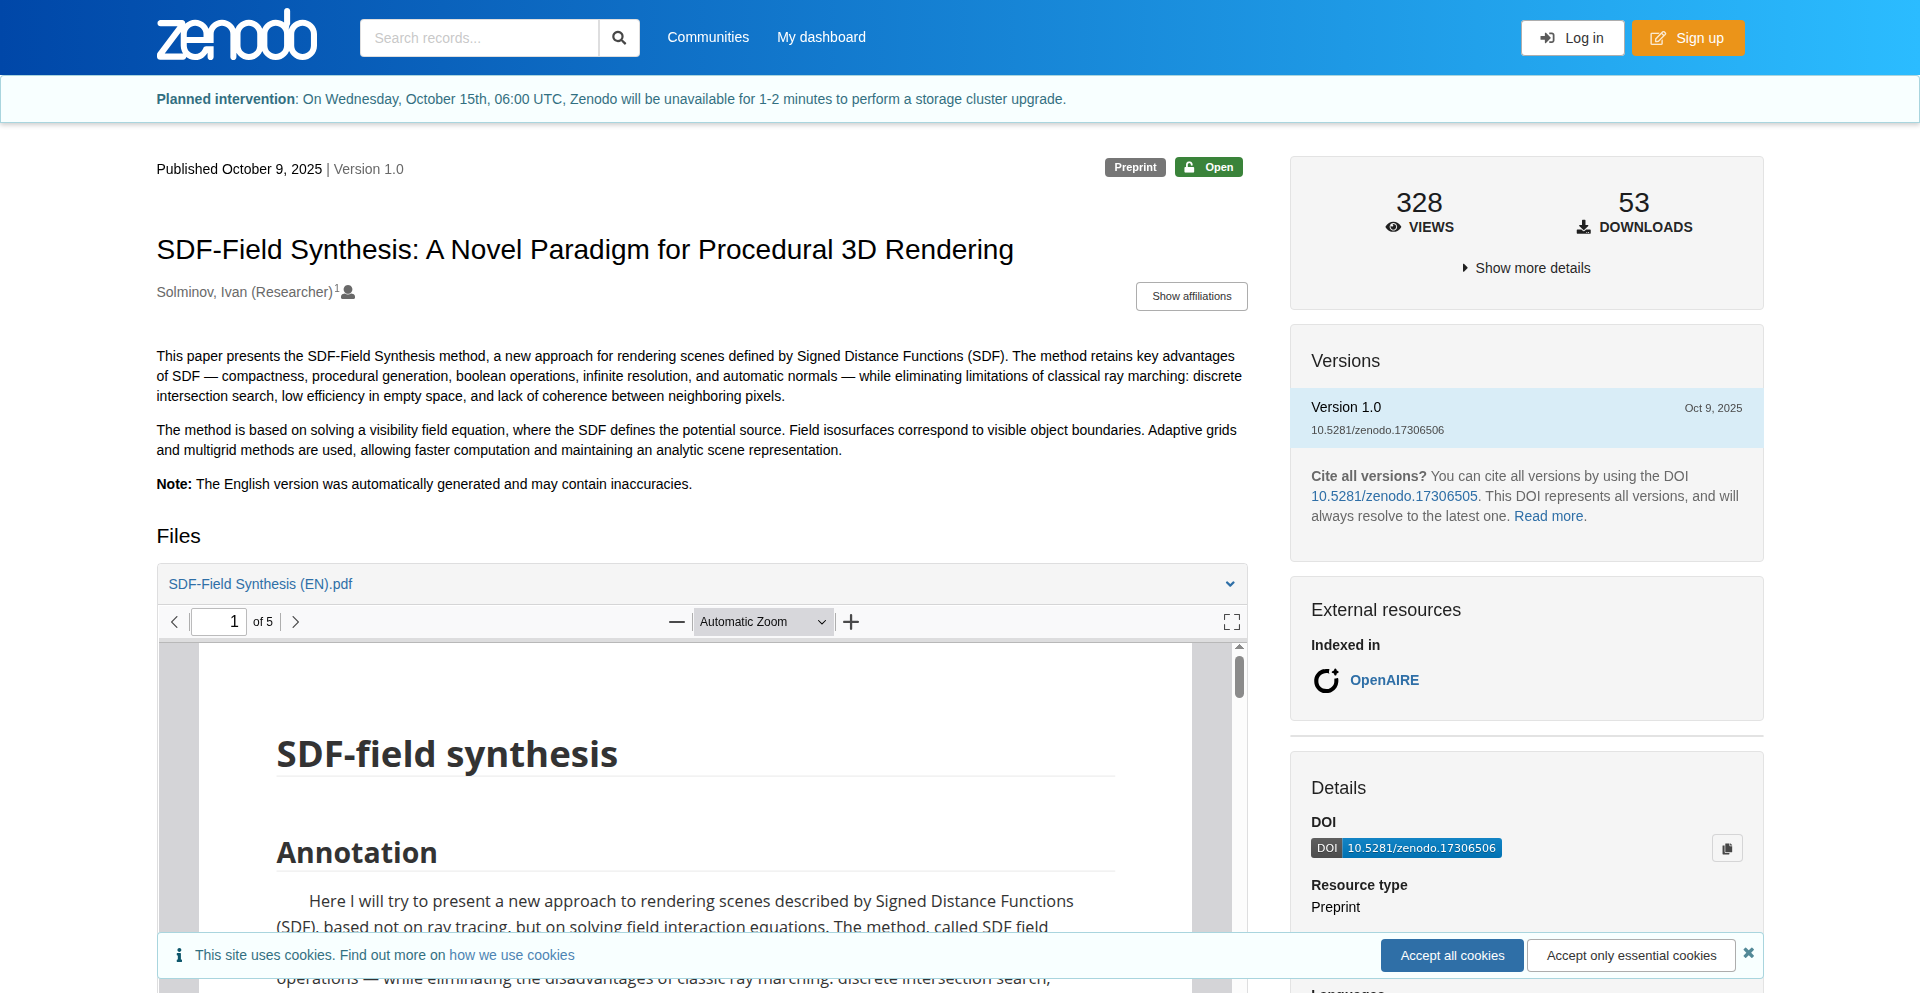The width and height of the screenshot is (1920, 993).
Task: Click the search magnifier icon button
Action: [619, 38]
